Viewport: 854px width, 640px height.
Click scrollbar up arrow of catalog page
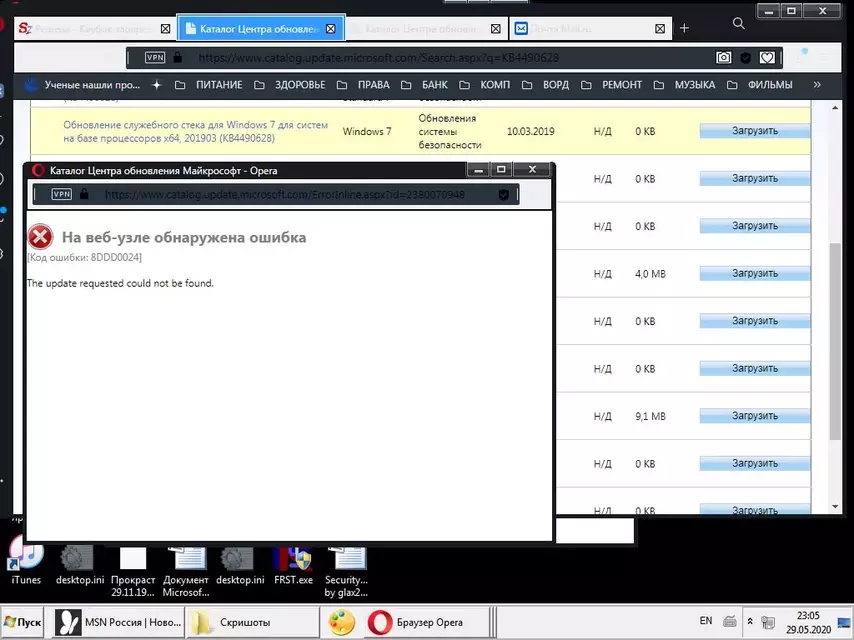[835, 108]
